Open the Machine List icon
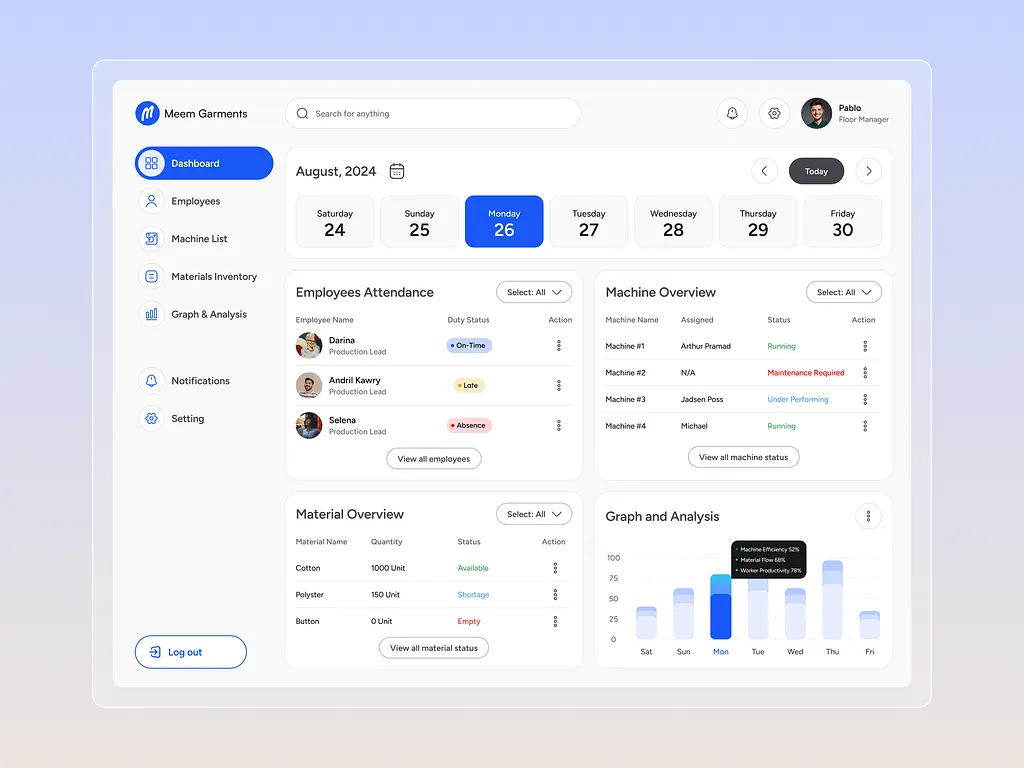1024x768 pixels. coord(151,239)
